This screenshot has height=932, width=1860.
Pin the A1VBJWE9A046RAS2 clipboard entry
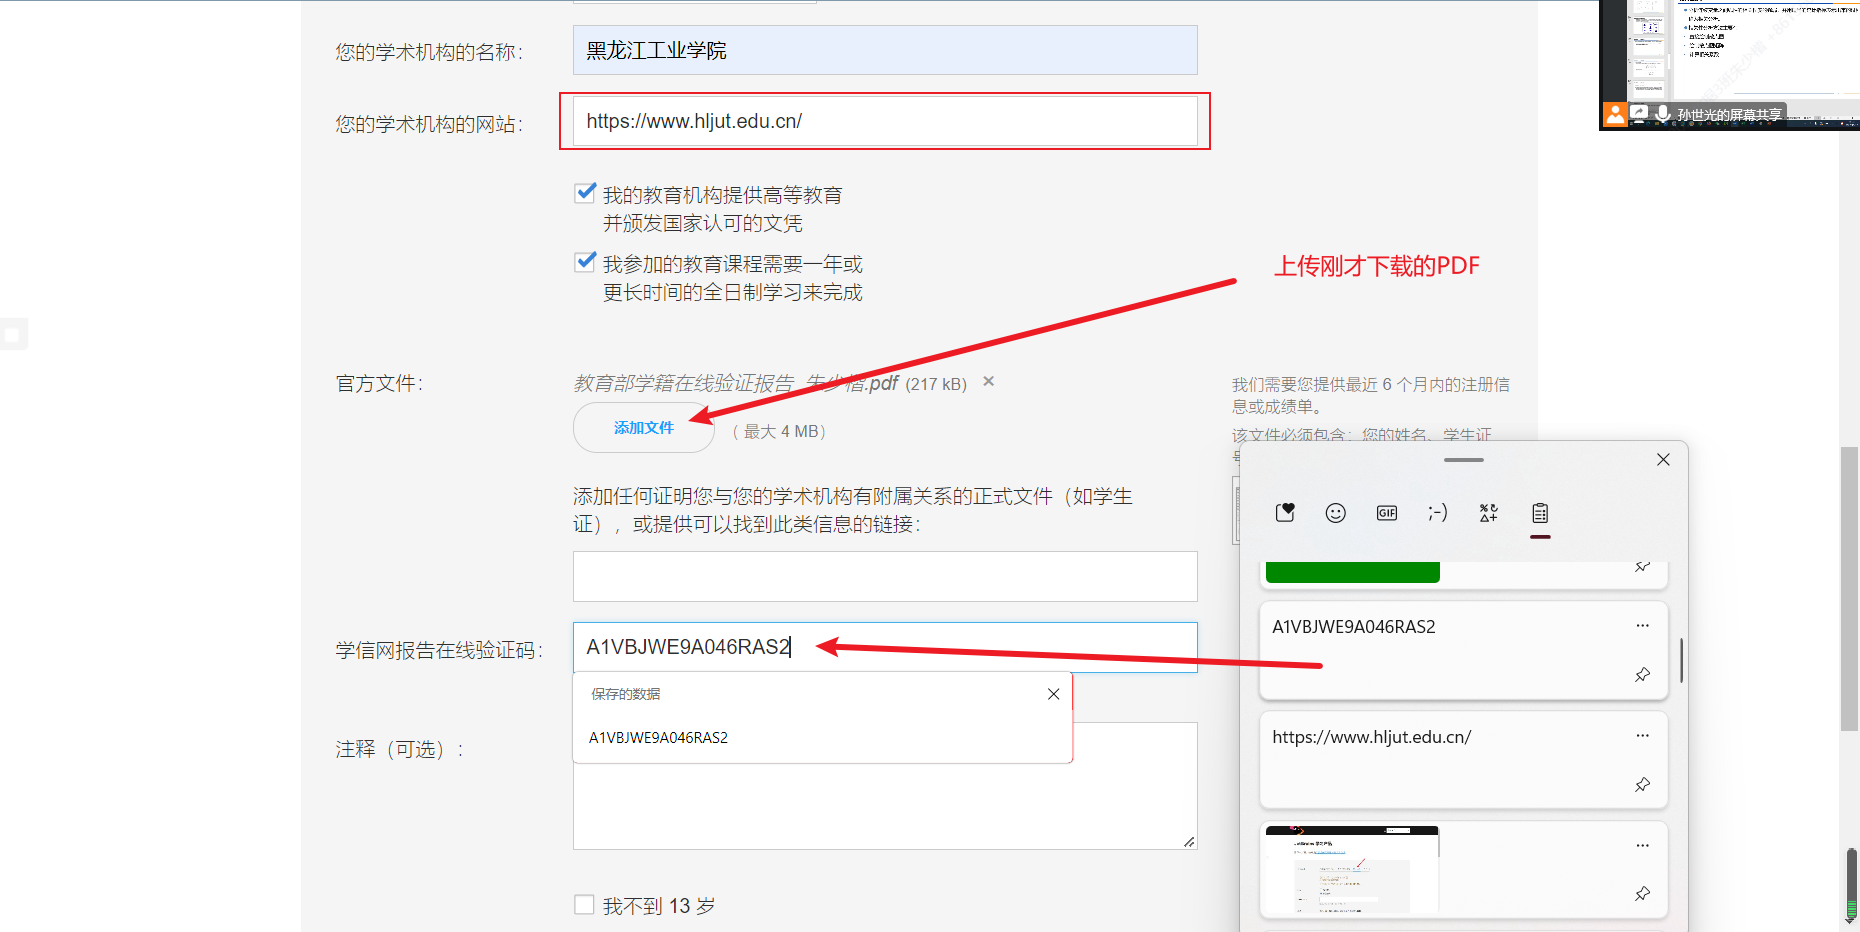tap(1642, 674)
